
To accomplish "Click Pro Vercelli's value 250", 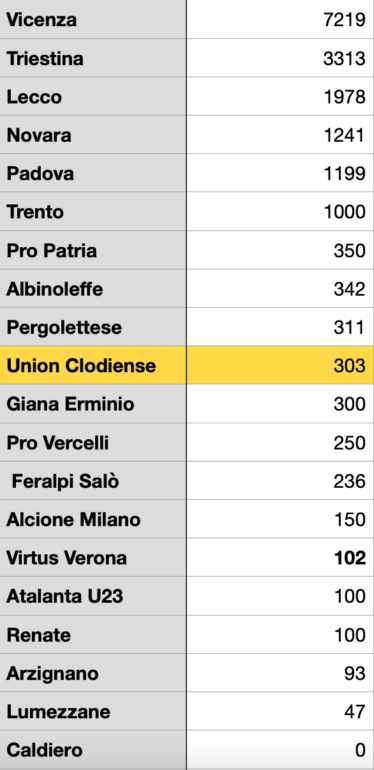I will point(280,442).
